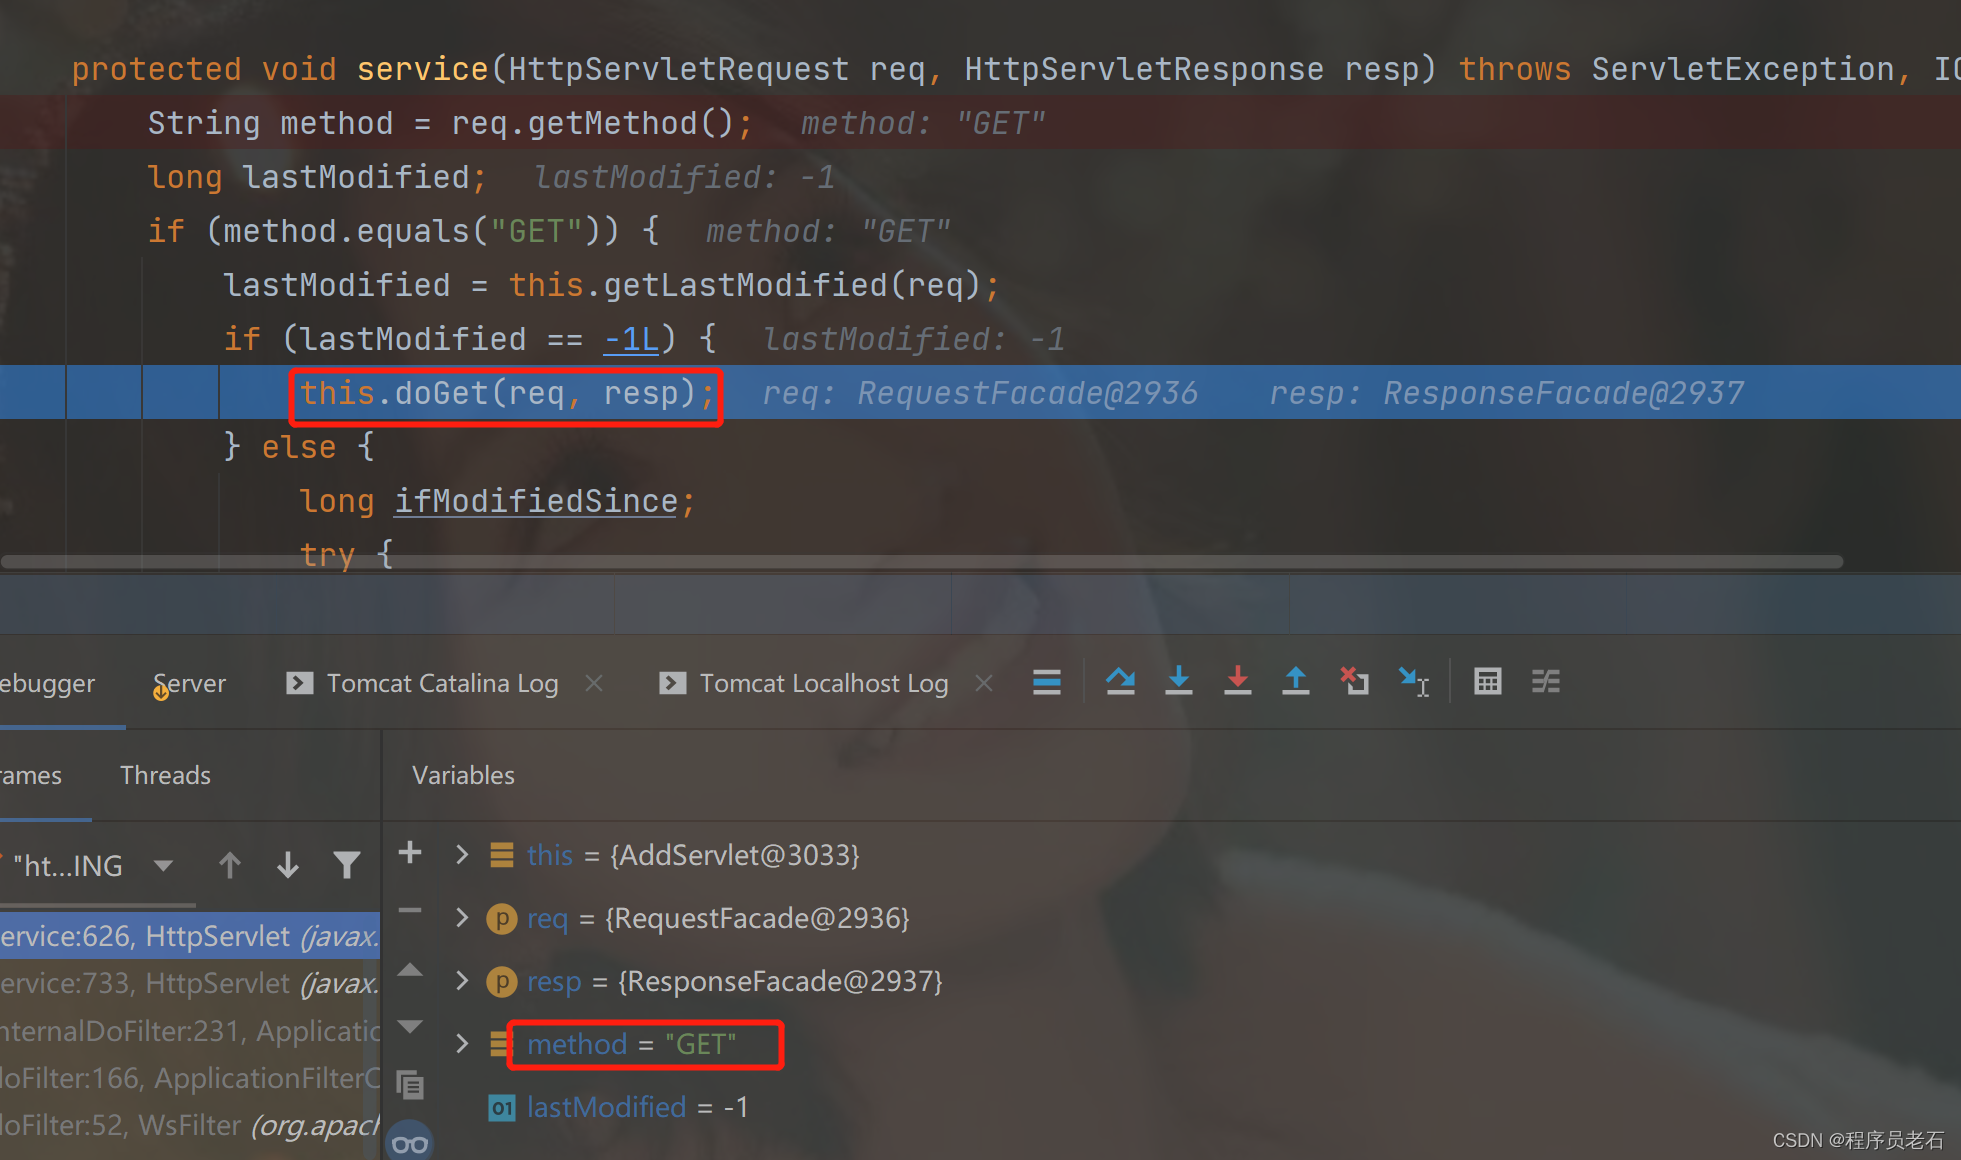The height and width of the screenshot is (1160, 1961).
Task: Toggle the frames filter funnel icon
Action: coord(346,865)
